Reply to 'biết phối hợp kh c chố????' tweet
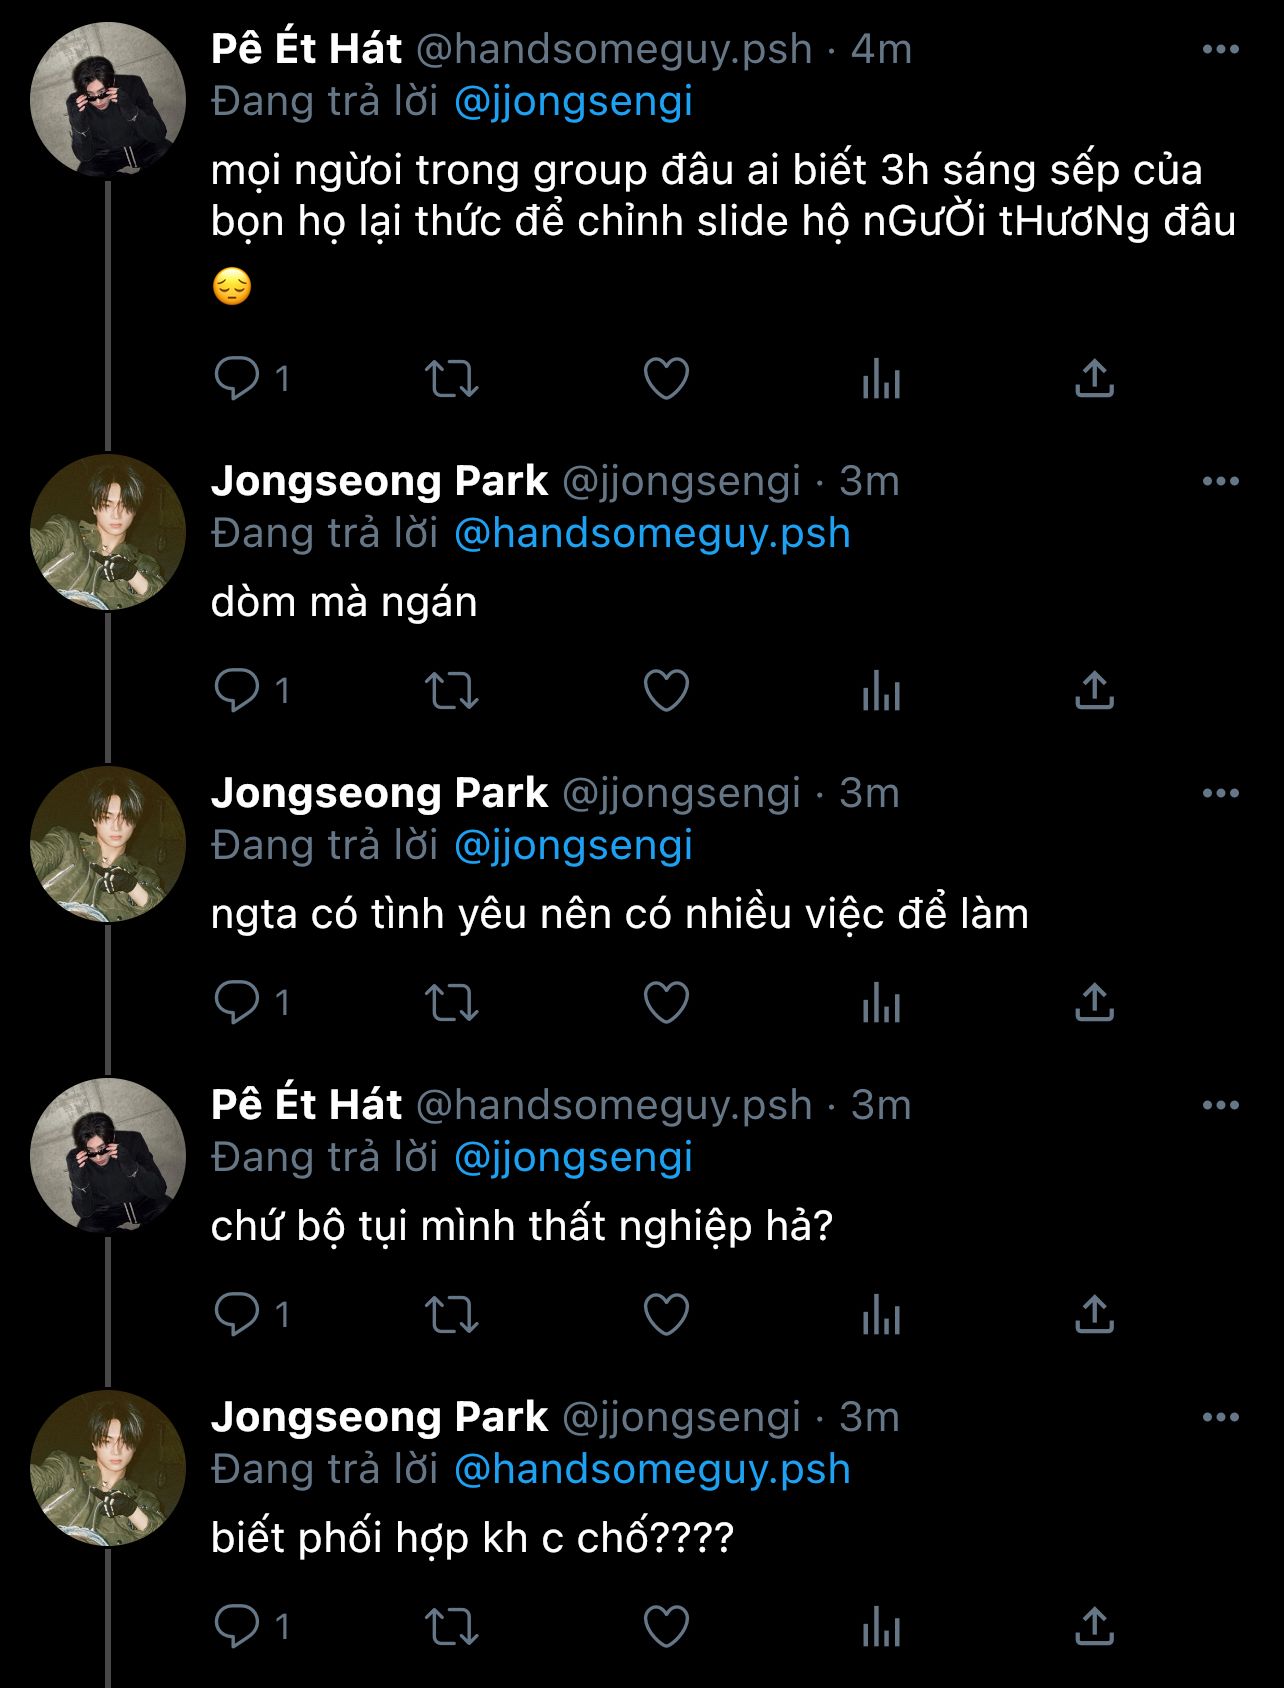This screenshot has height=1688, width=1284. tap(237, 1627)
